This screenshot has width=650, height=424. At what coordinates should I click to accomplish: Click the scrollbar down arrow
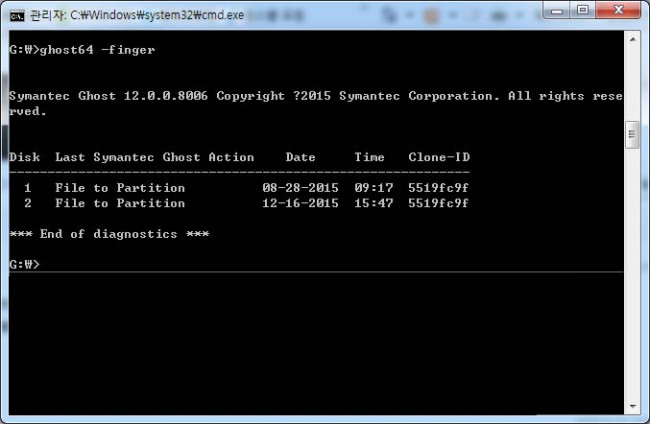(x=631, y=406)
